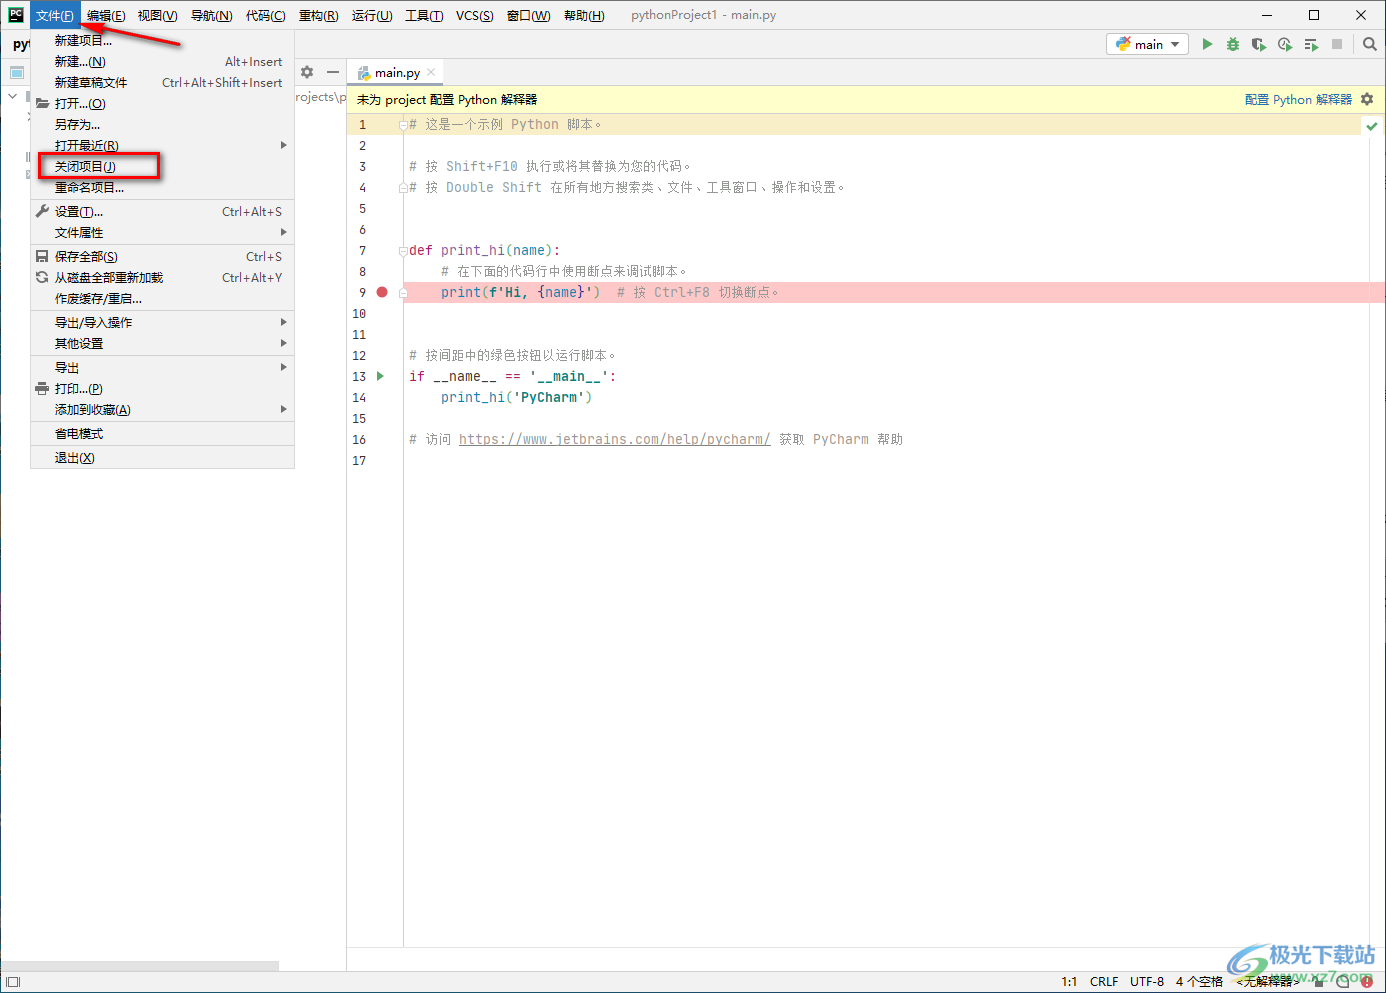Select 作废缓存/重启... menu item
1386x993 pixels.
(163, 298)
